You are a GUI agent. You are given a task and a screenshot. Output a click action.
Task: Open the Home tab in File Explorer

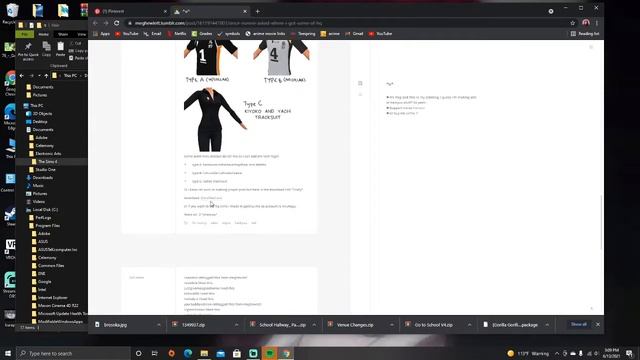[43, 34]
